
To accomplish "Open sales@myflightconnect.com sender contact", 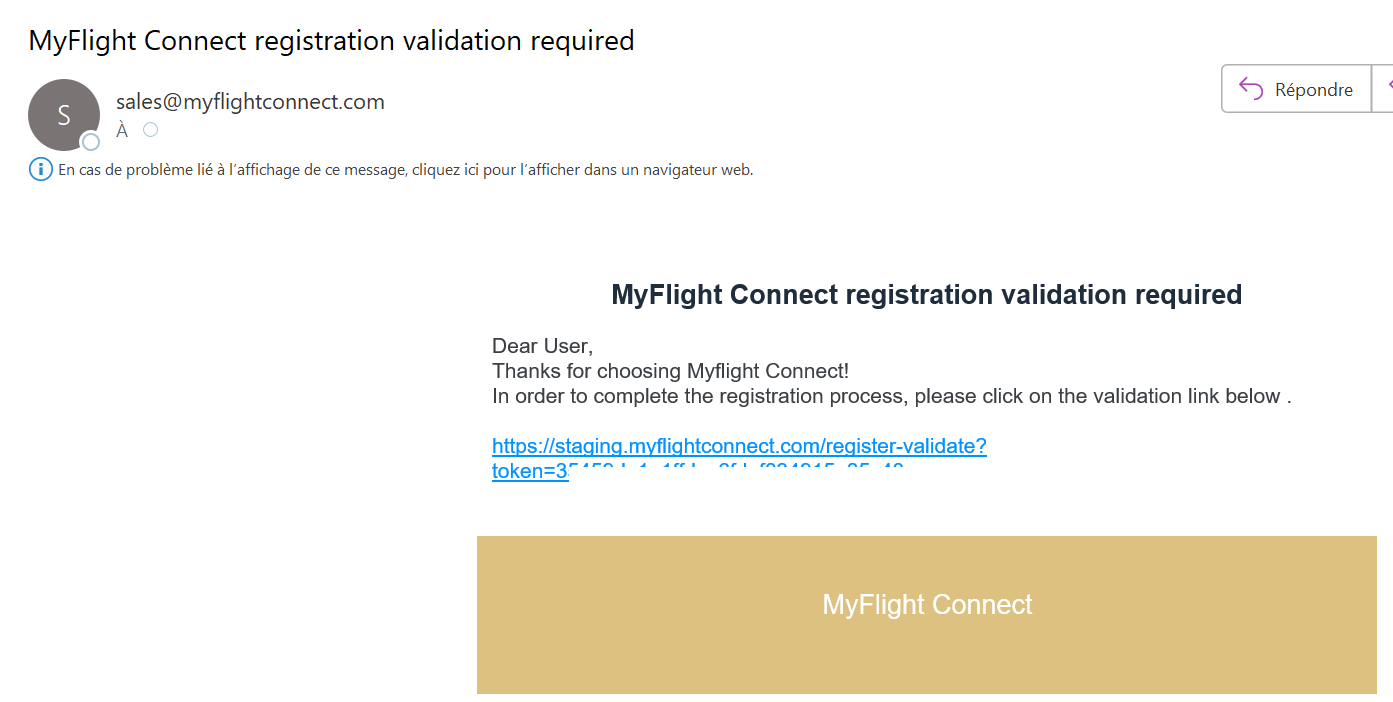I will [250, 101].
